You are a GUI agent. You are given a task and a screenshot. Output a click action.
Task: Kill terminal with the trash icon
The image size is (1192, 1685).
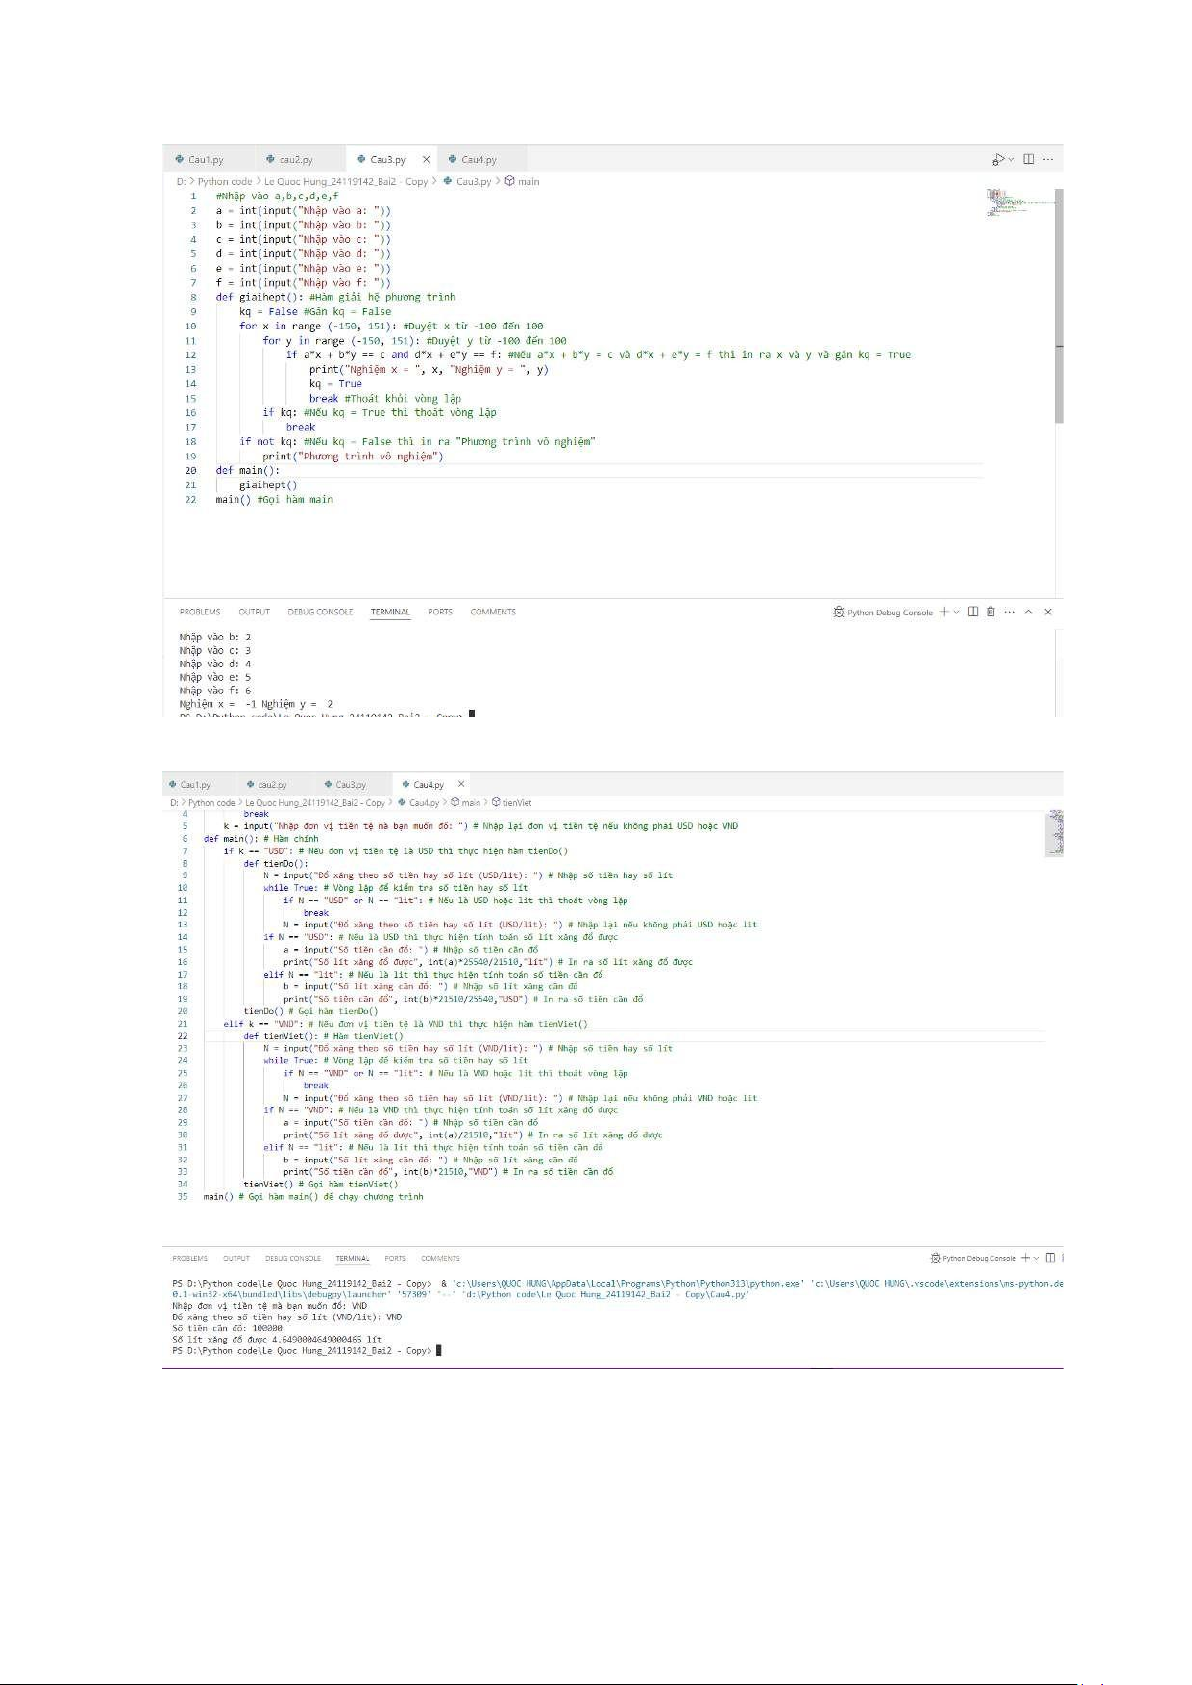click(991, 612)
